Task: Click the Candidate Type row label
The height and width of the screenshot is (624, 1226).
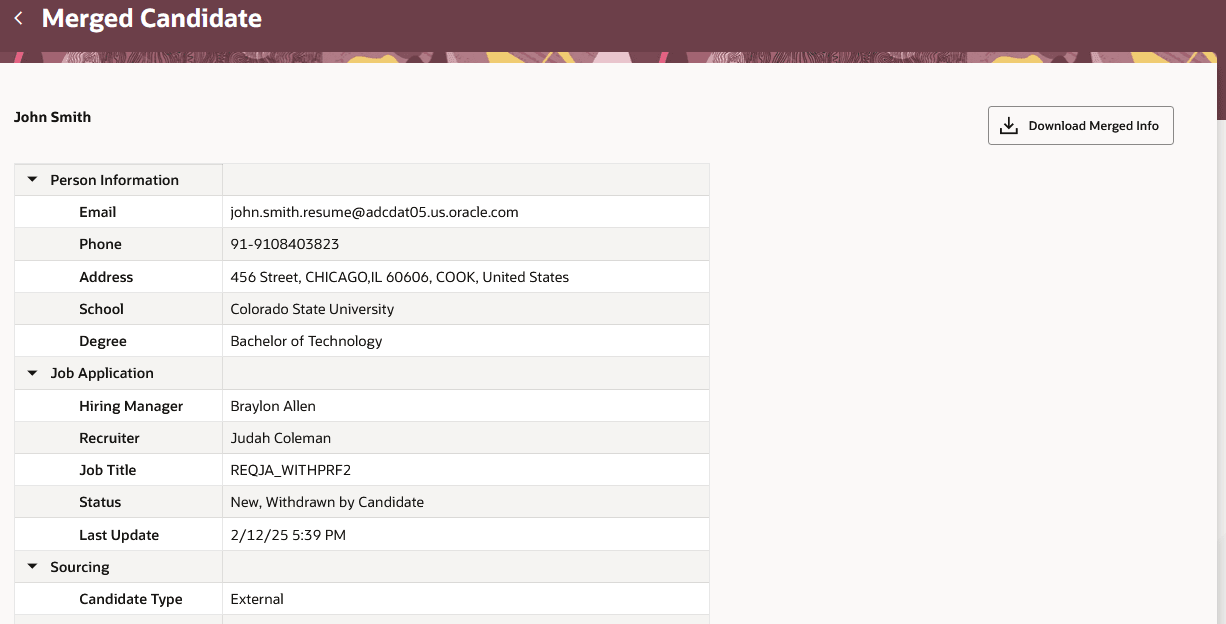Action: [x=131, y=599]
